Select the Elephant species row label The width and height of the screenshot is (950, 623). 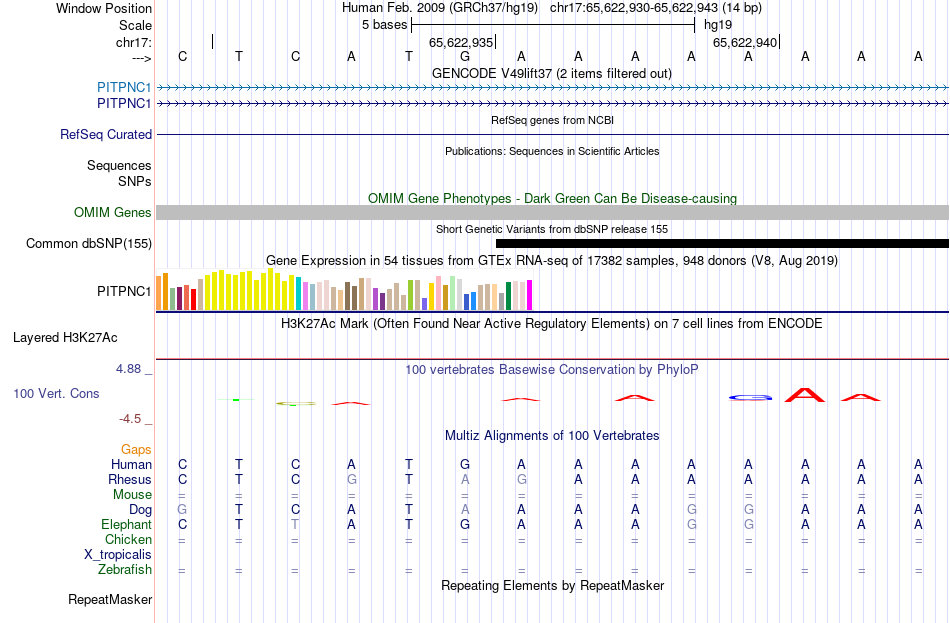pyautogui.click(x=127, y=525)
